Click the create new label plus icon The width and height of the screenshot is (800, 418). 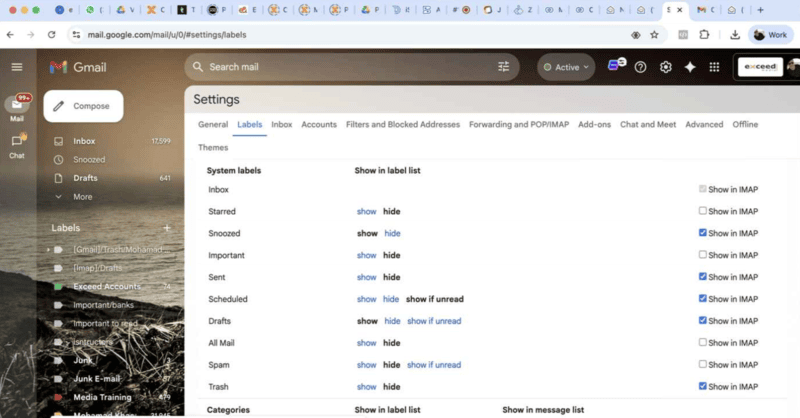tap(167, 228)
